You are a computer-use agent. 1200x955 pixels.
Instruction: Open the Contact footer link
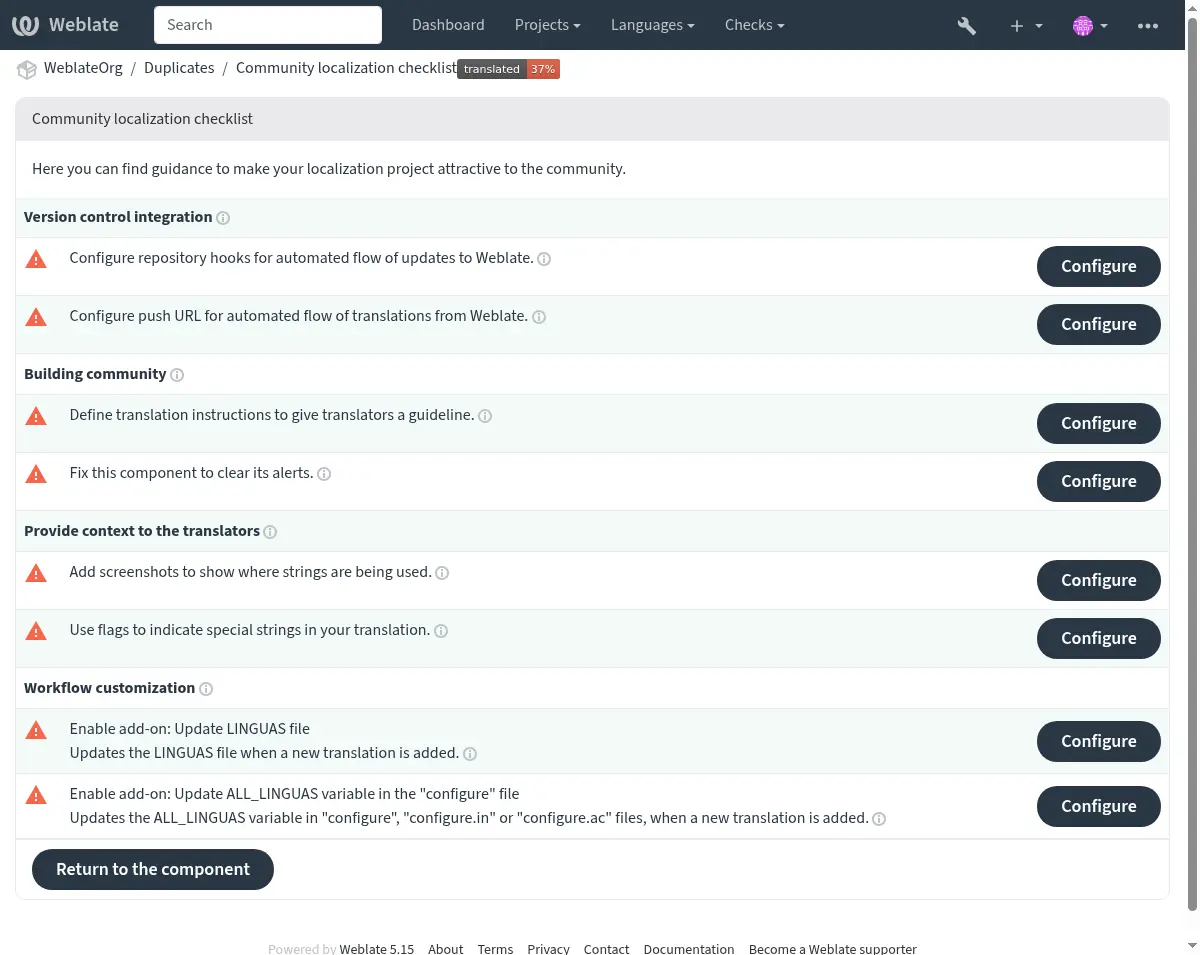[606, 948]
